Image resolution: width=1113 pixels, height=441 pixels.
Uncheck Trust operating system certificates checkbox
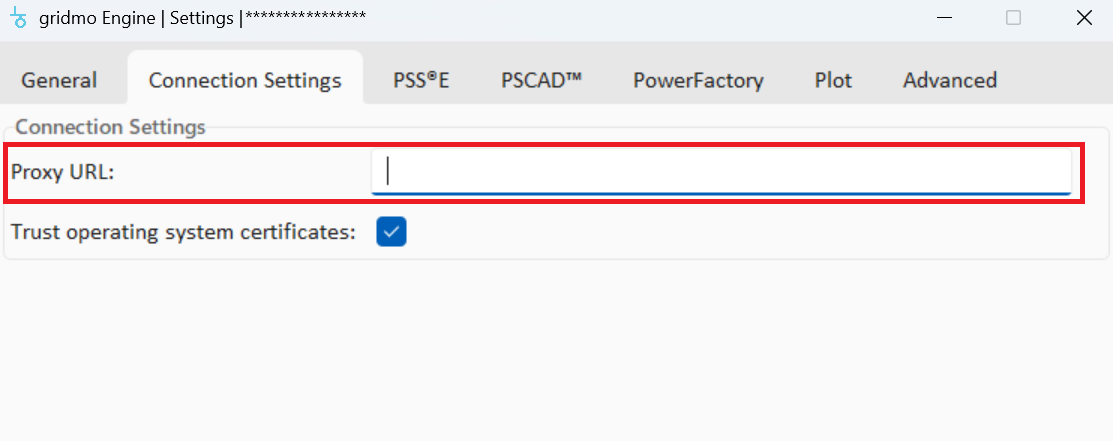(x=391, y=232)
